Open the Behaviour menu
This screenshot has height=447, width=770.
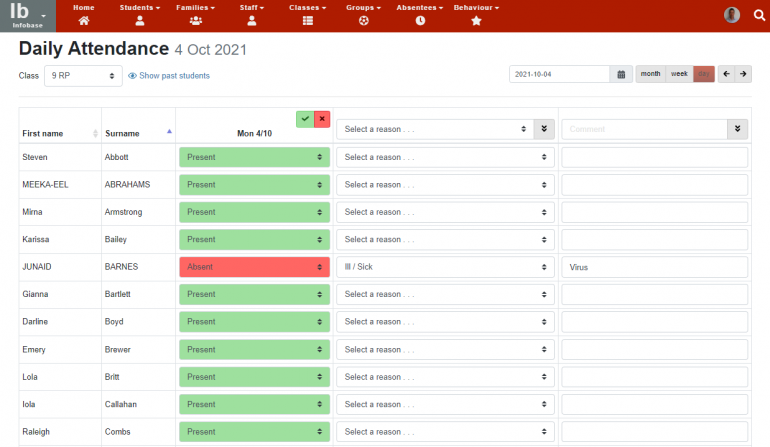point(476,14)
